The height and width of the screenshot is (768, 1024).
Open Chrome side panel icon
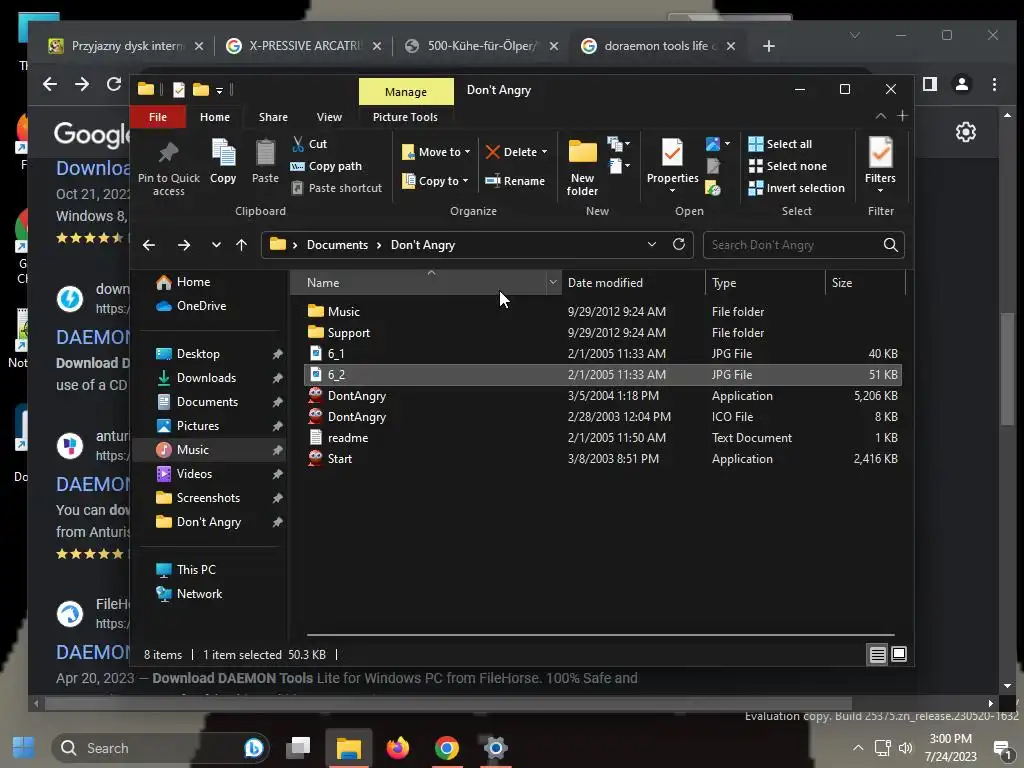[929, 84]
